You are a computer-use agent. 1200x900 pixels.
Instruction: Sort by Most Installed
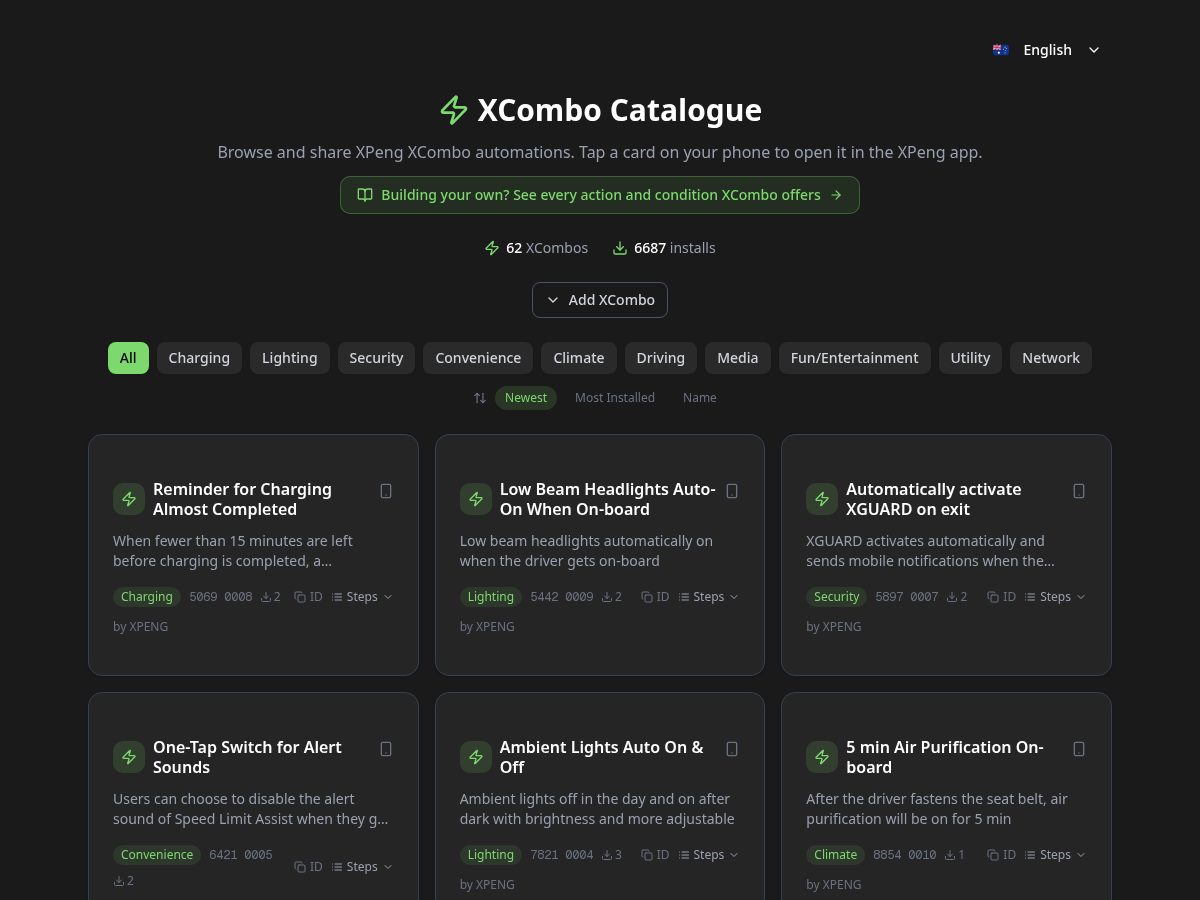click(615, 398)
